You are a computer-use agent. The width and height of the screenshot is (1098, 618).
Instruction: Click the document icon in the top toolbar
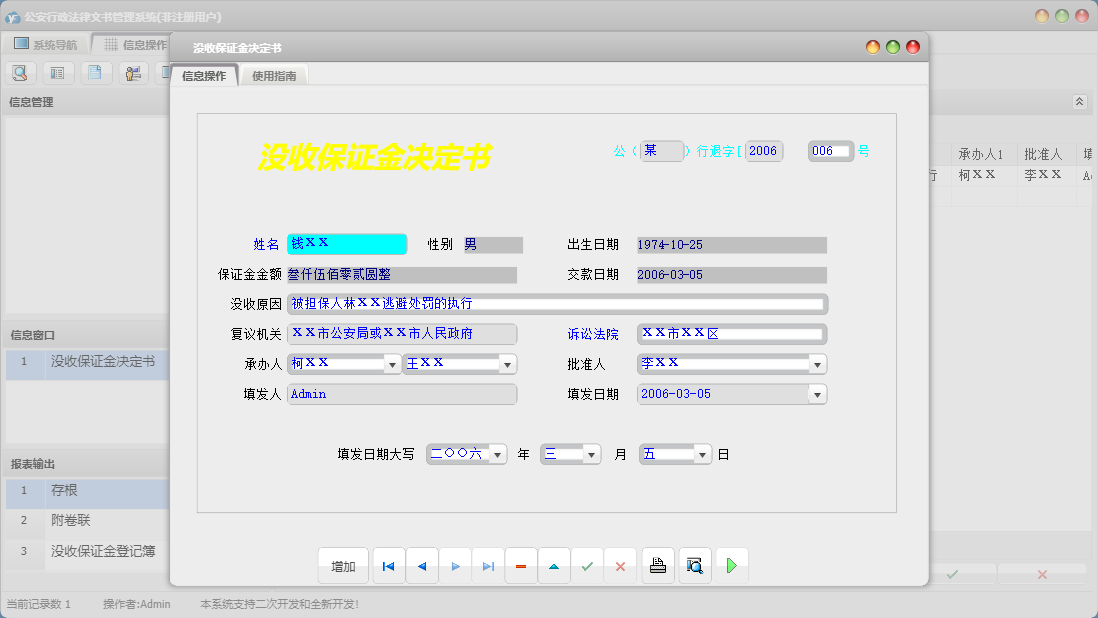coord(95,72)
